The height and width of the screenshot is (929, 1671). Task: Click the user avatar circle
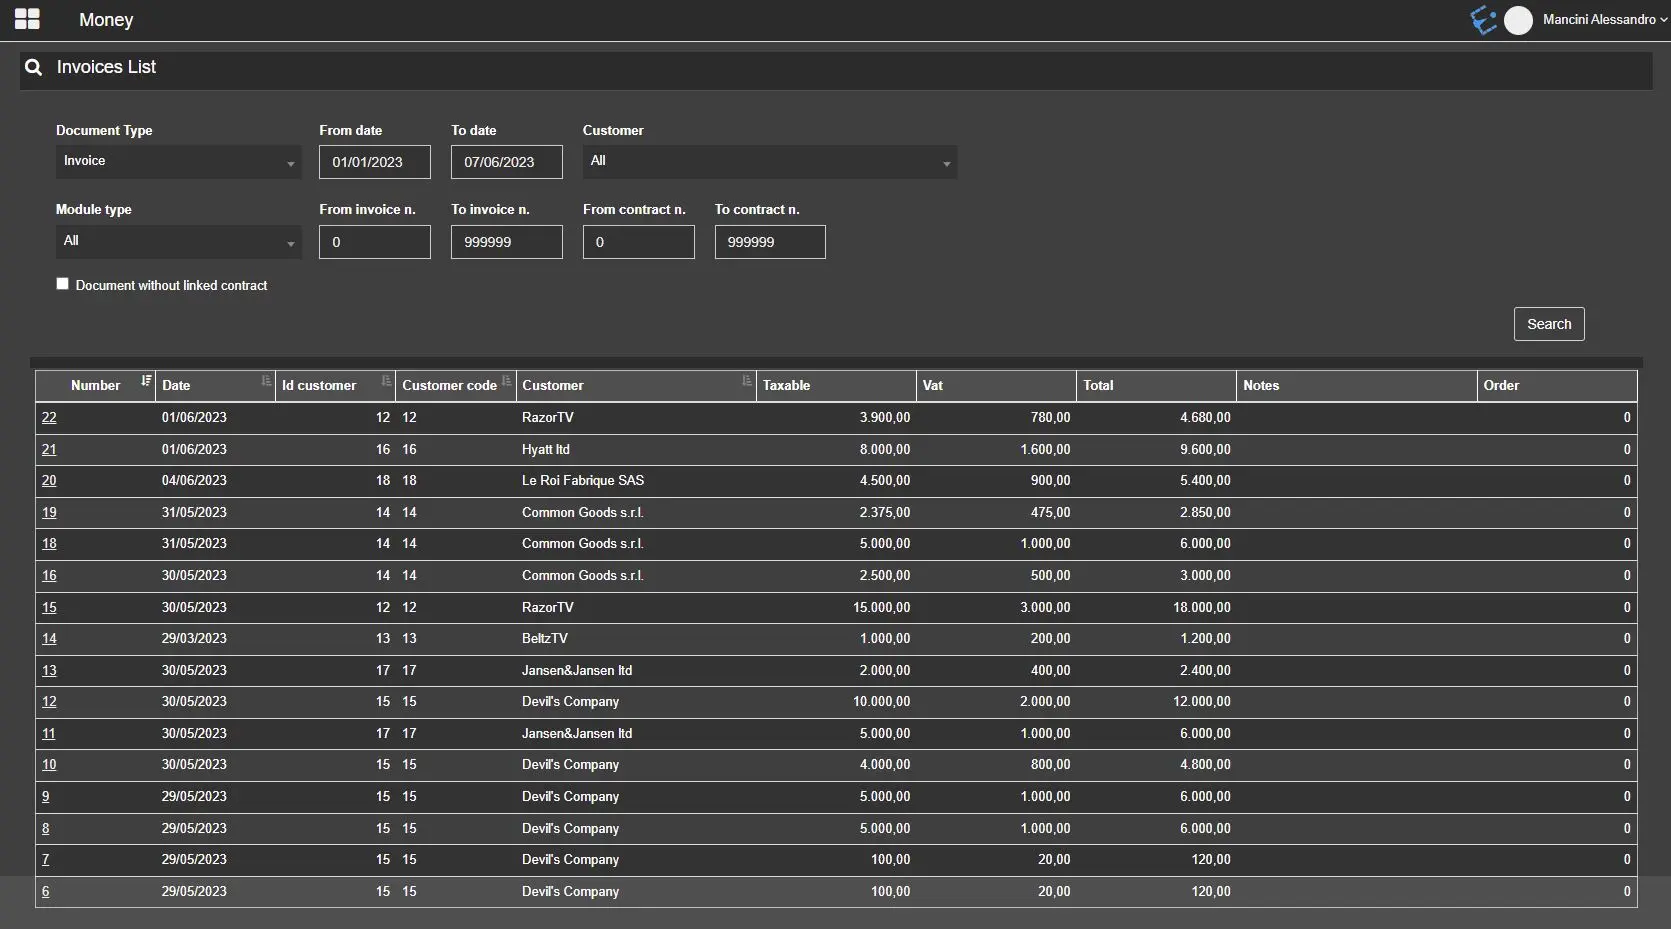(x=1518, y=20)
